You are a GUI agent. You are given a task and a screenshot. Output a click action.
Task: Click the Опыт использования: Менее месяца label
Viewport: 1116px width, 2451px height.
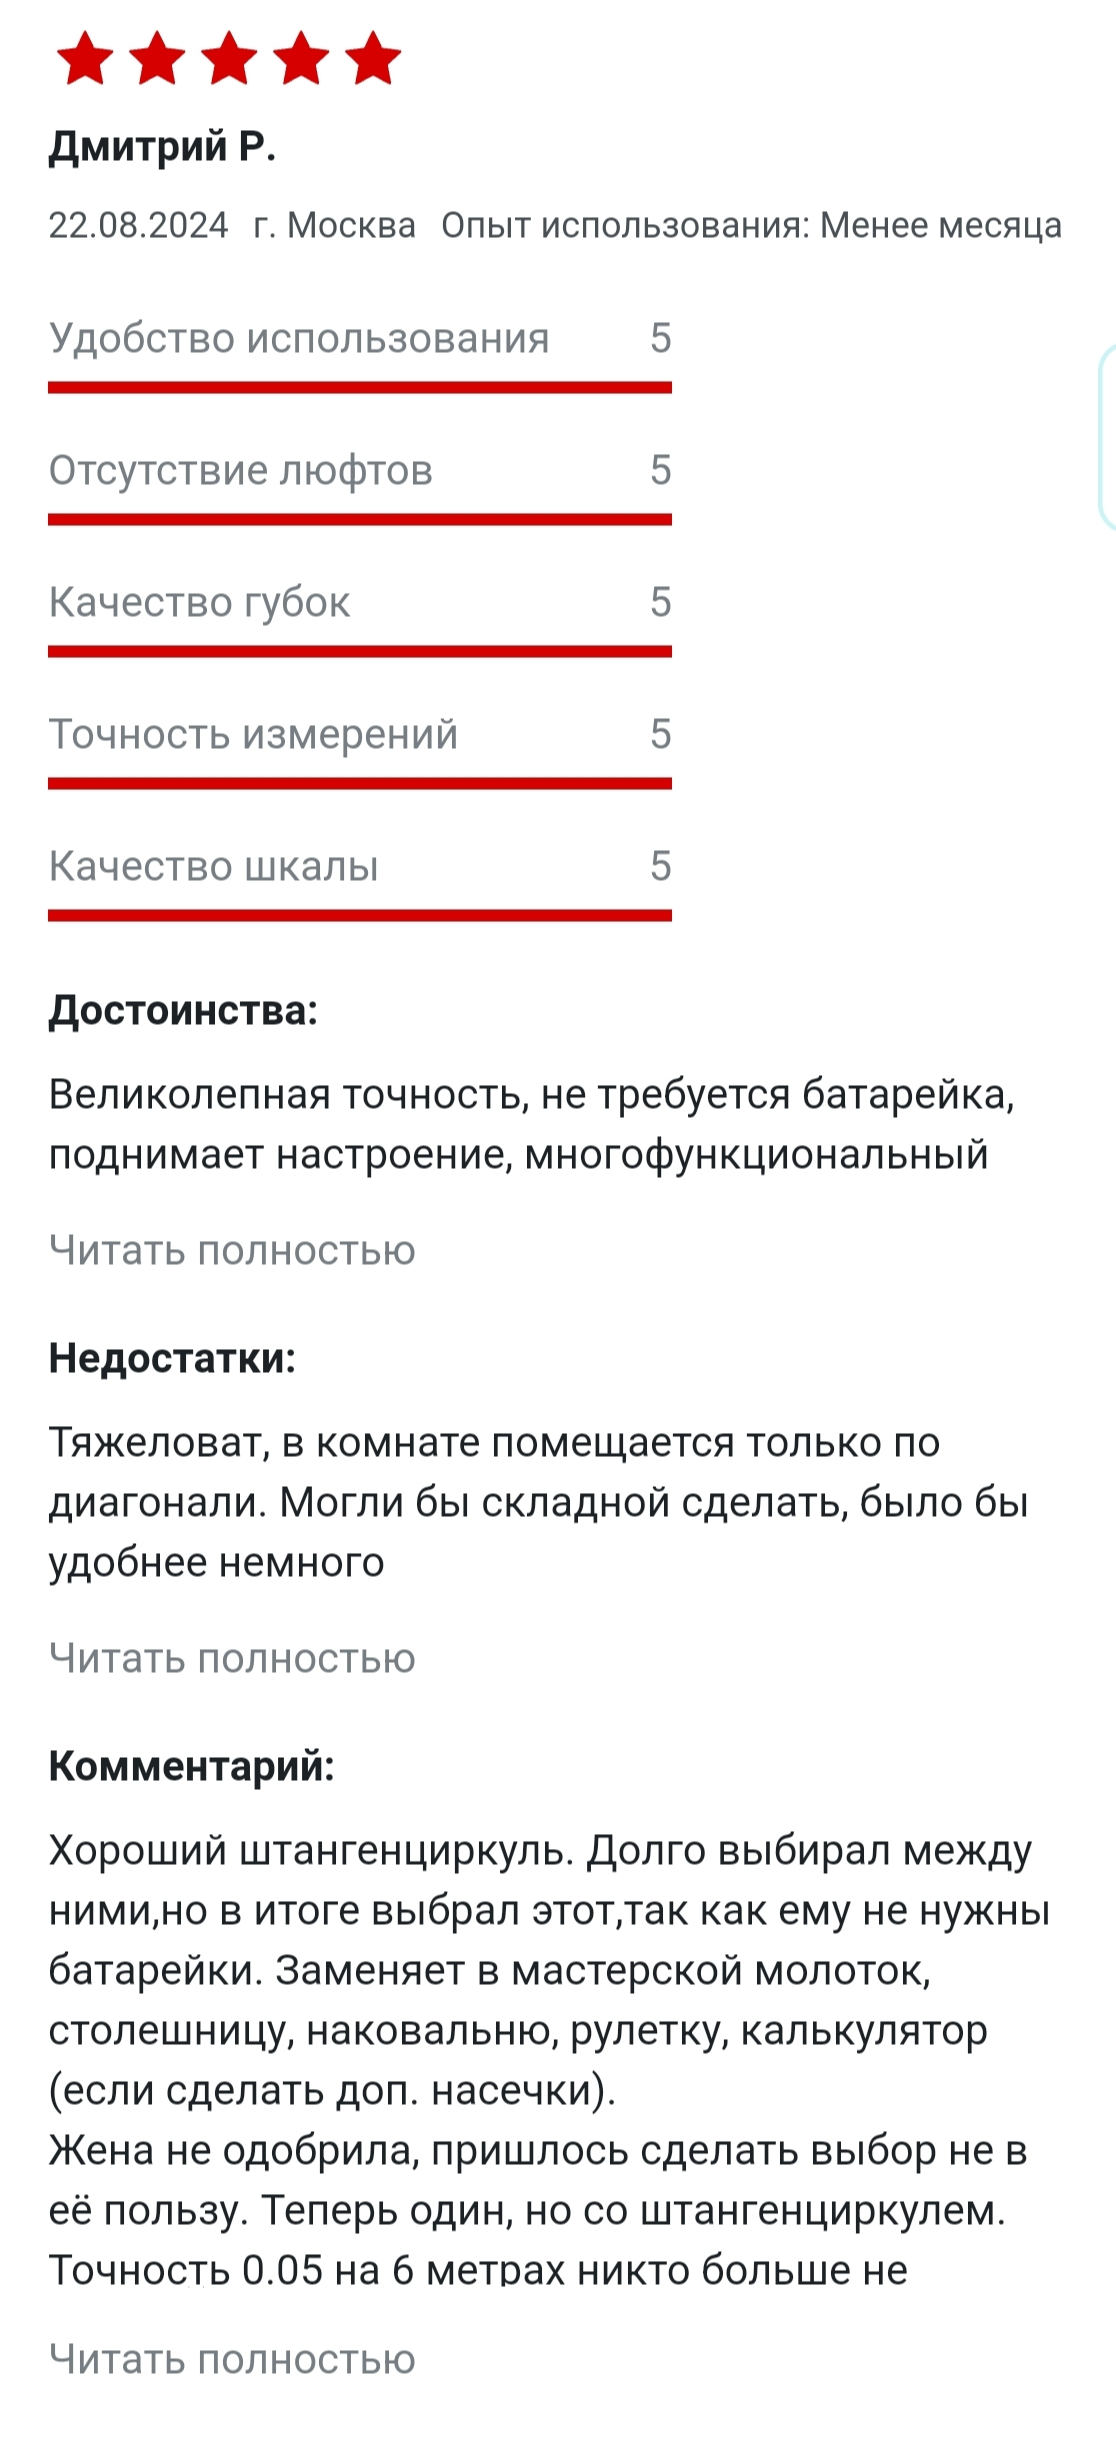pyautogui.click(x=751, y=226)
